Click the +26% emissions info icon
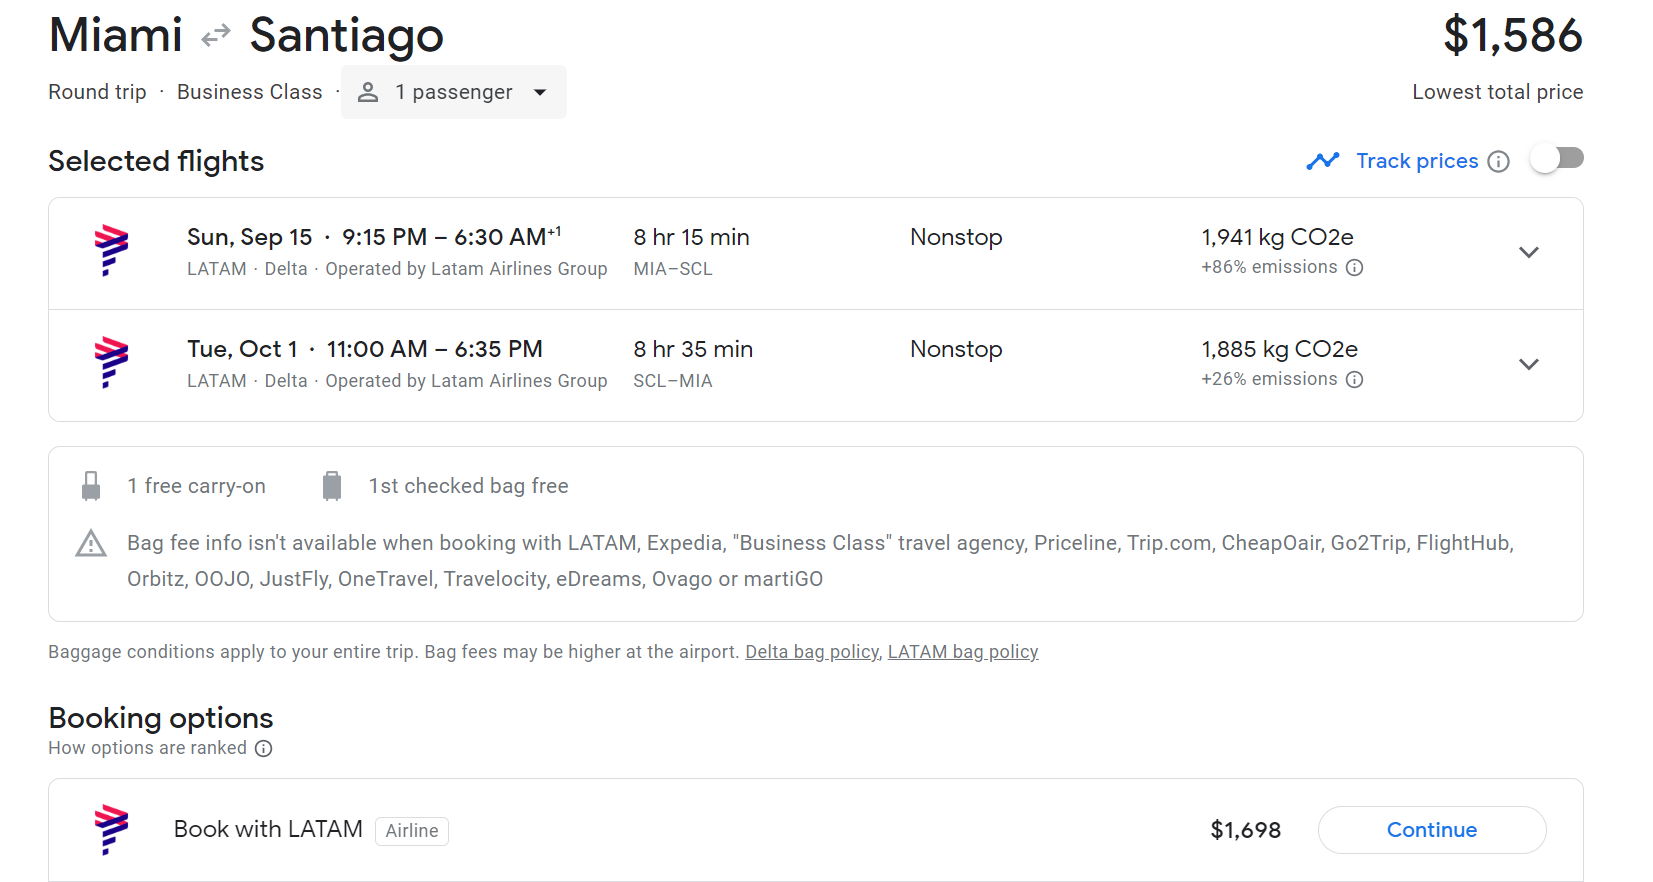This screenshot has width=1653, height=882. pyautogui.click(x=1354, y=380)
